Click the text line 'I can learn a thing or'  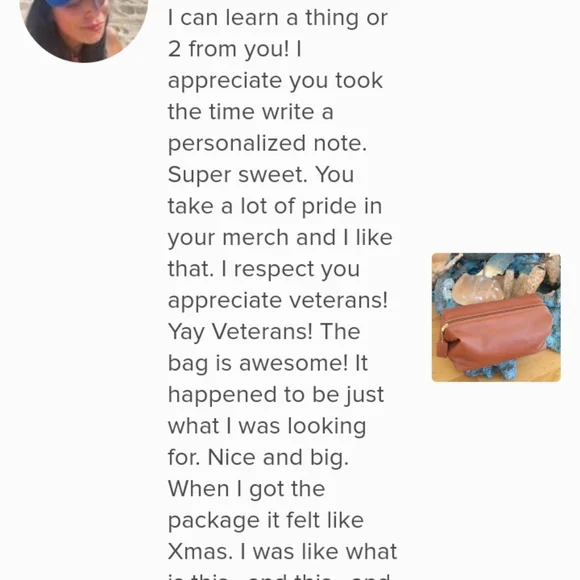point(278,18)
